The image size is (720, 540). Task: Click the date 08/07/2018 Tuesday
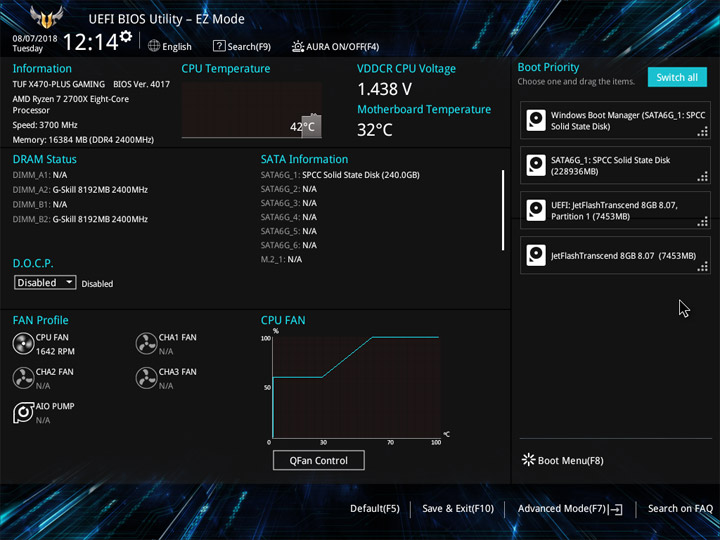click(x=35, y=43)
